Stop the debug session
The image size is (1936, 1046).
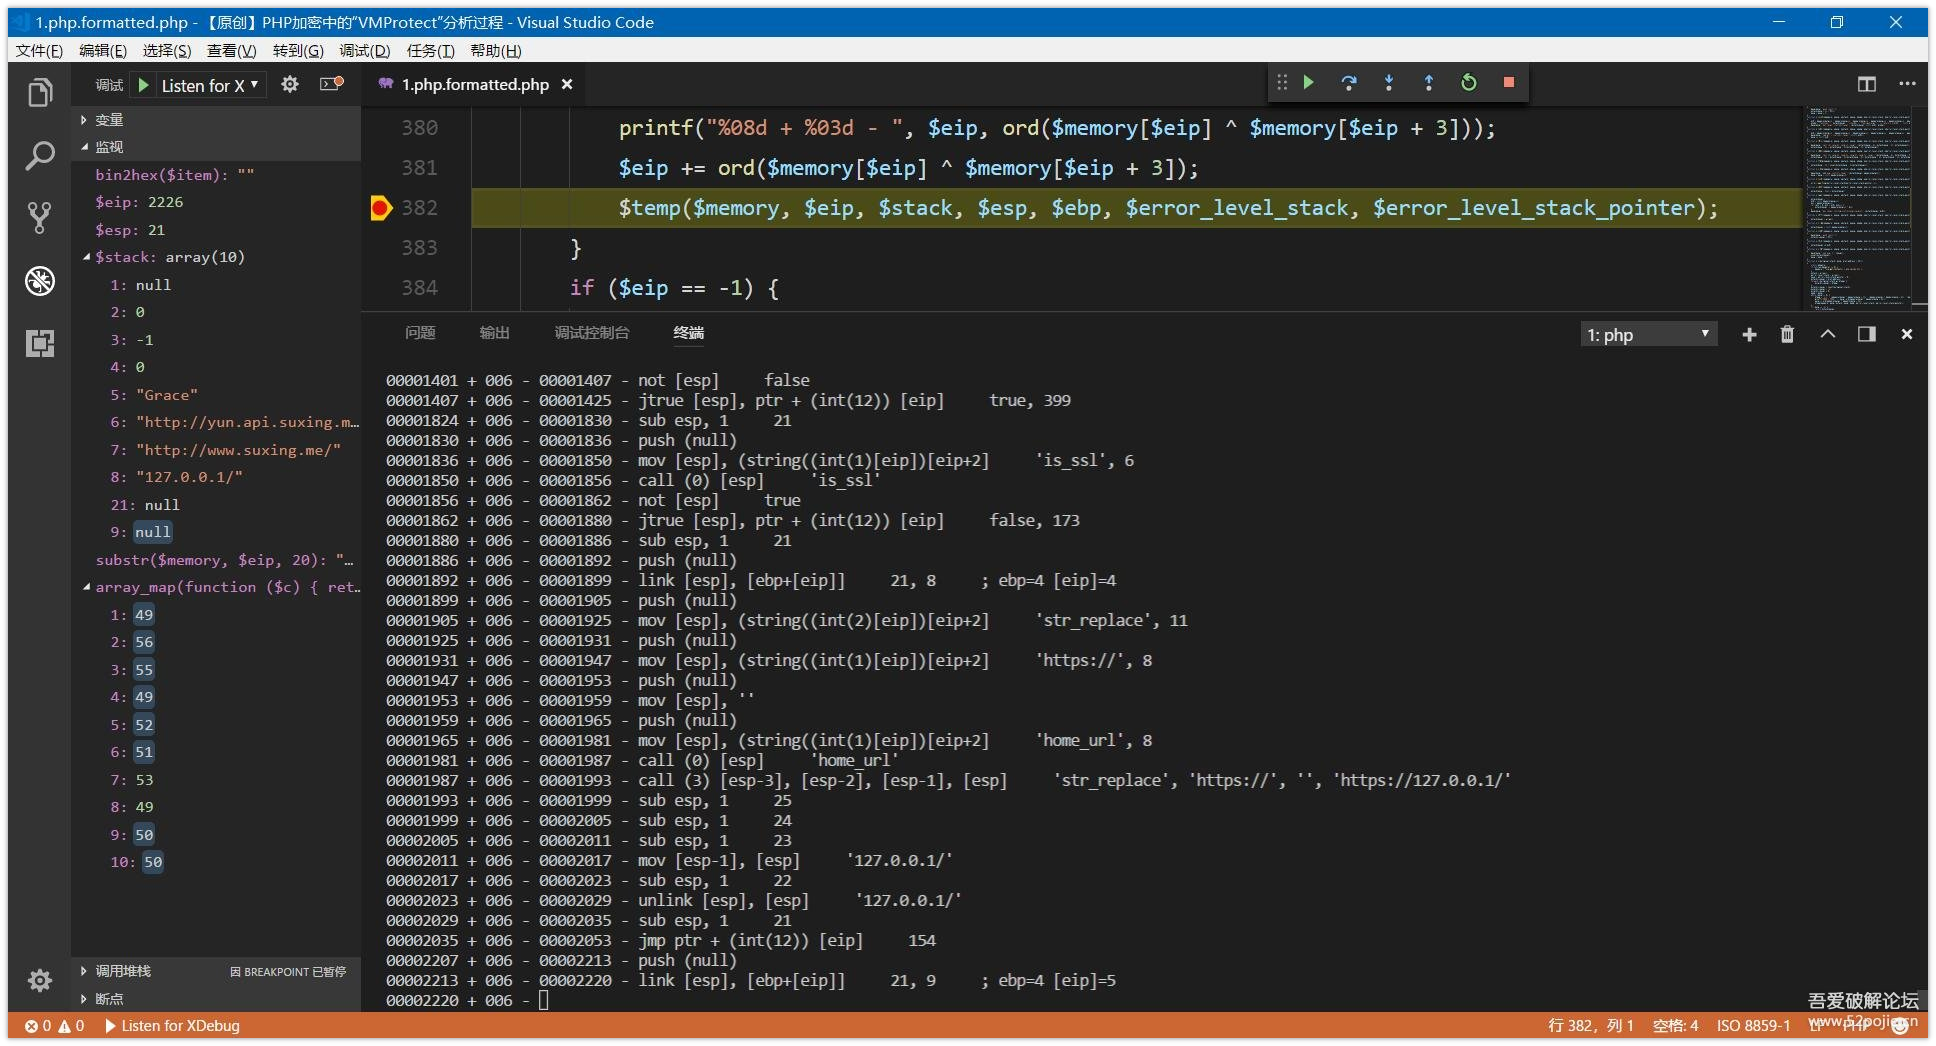point(1508,82)
